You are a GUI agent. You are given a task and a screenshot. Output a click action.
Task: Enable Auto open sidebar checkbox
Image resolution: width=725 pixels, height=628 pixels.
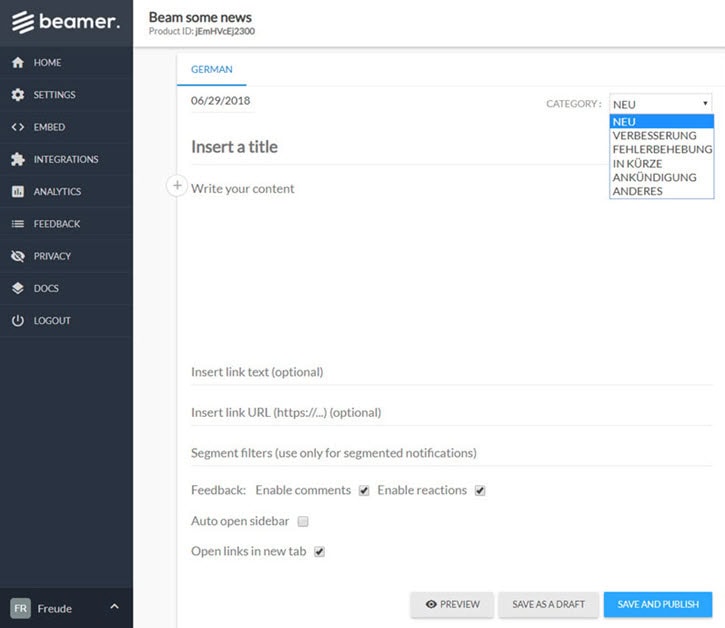click(x=303, y=521)
